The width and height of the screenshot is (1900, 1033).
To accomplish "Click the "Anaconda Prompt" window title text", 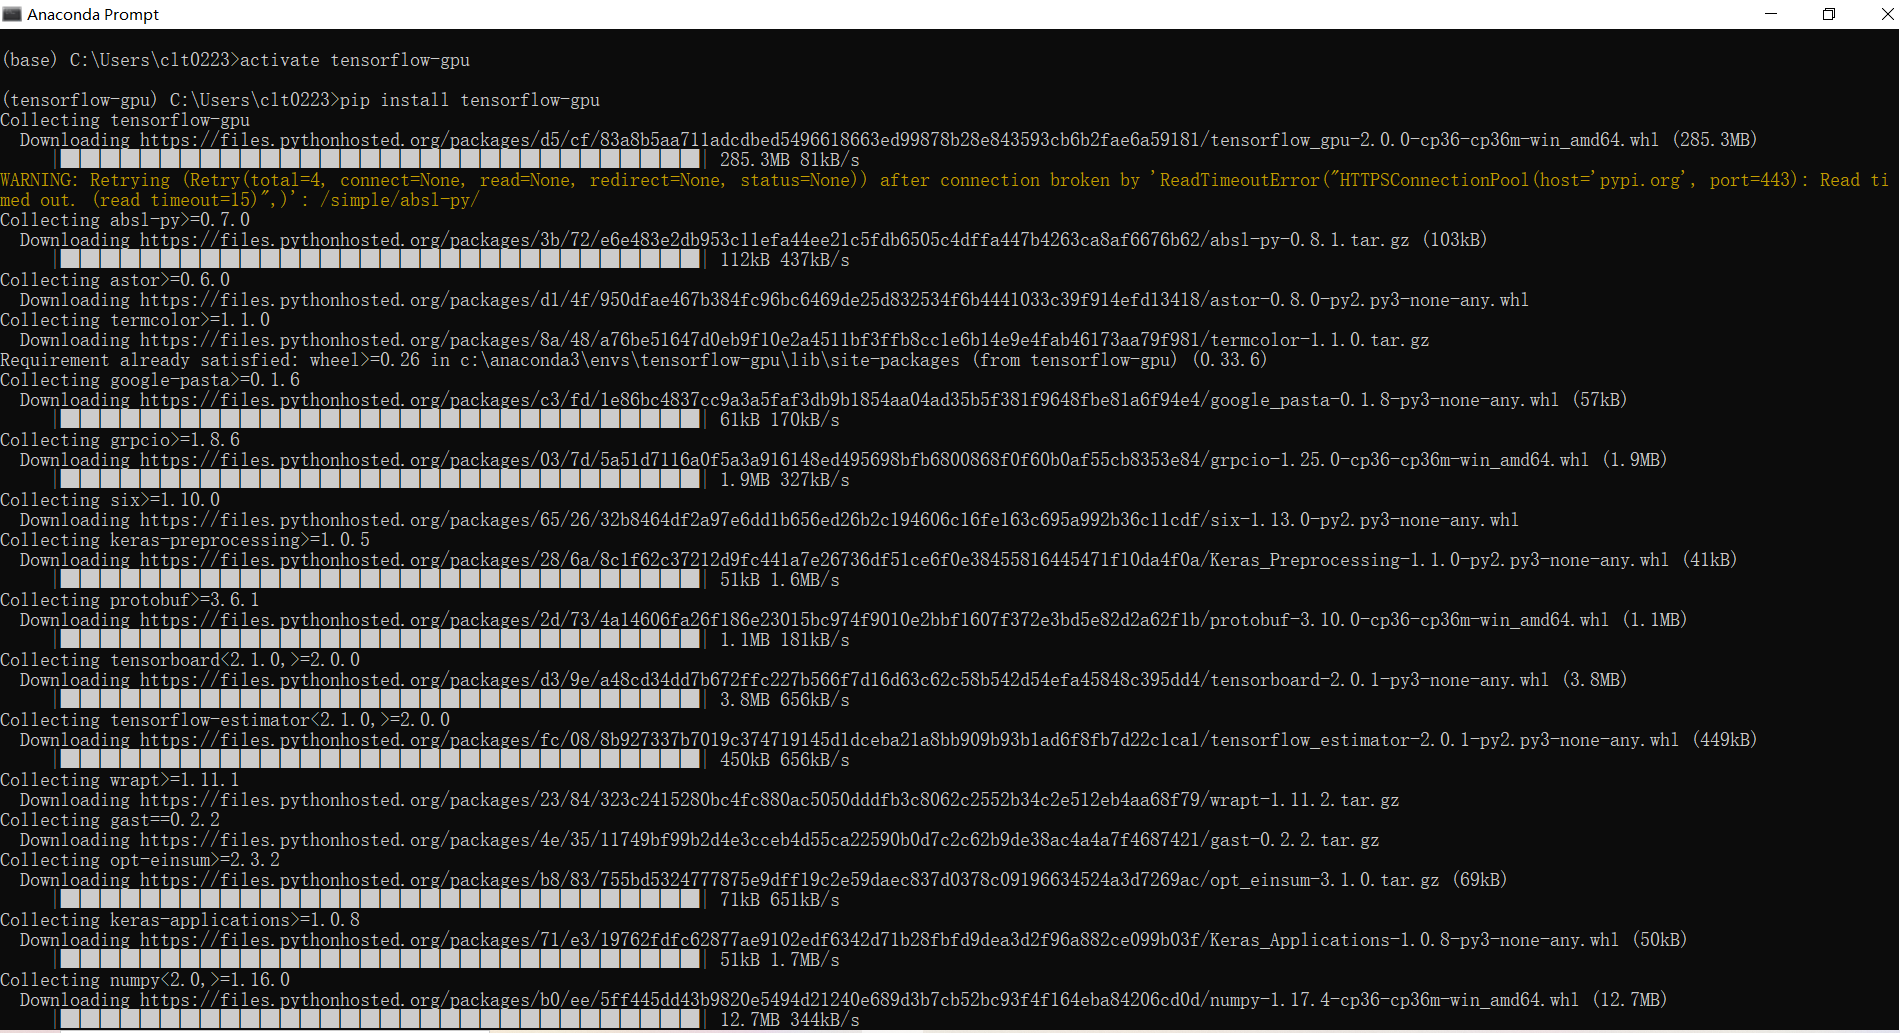I will (x=93, y=14).
